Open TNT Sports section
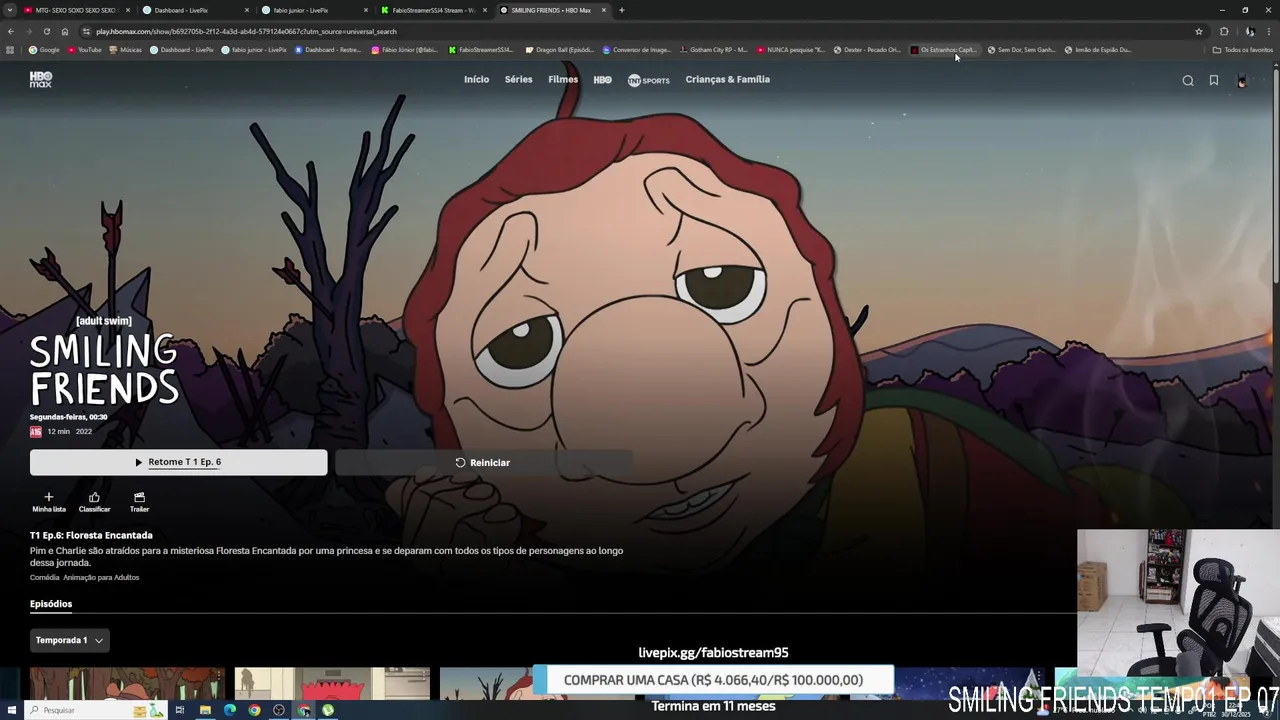This screenshot has height=720, width=1280. tap(648, 80)
